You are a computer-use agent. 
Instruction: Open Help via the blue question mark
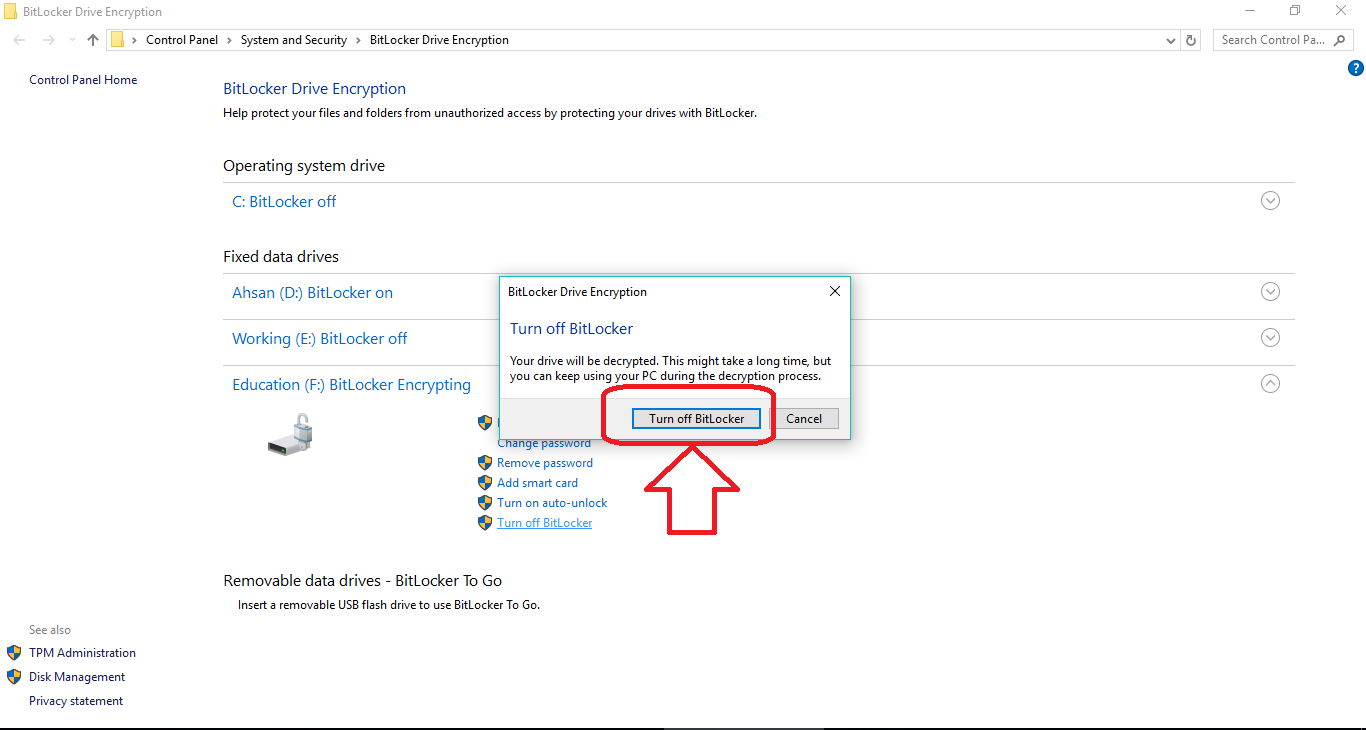1356,69
